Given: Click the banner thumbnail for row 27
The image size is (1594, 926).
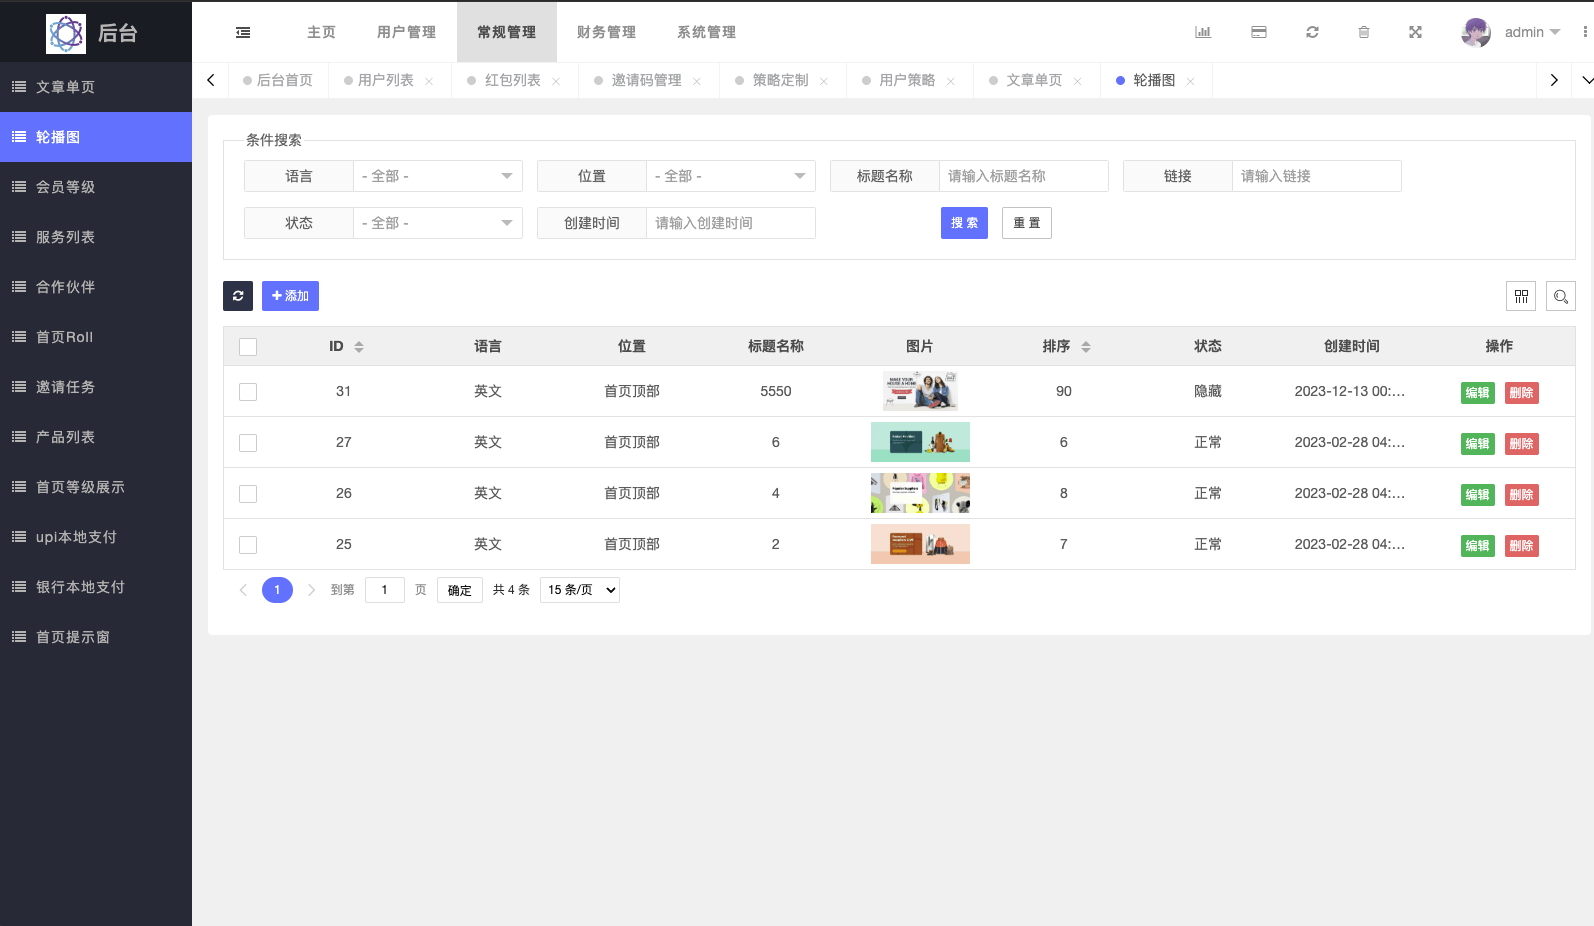Looking at the screenshot, I should click(x=920, y=442).
